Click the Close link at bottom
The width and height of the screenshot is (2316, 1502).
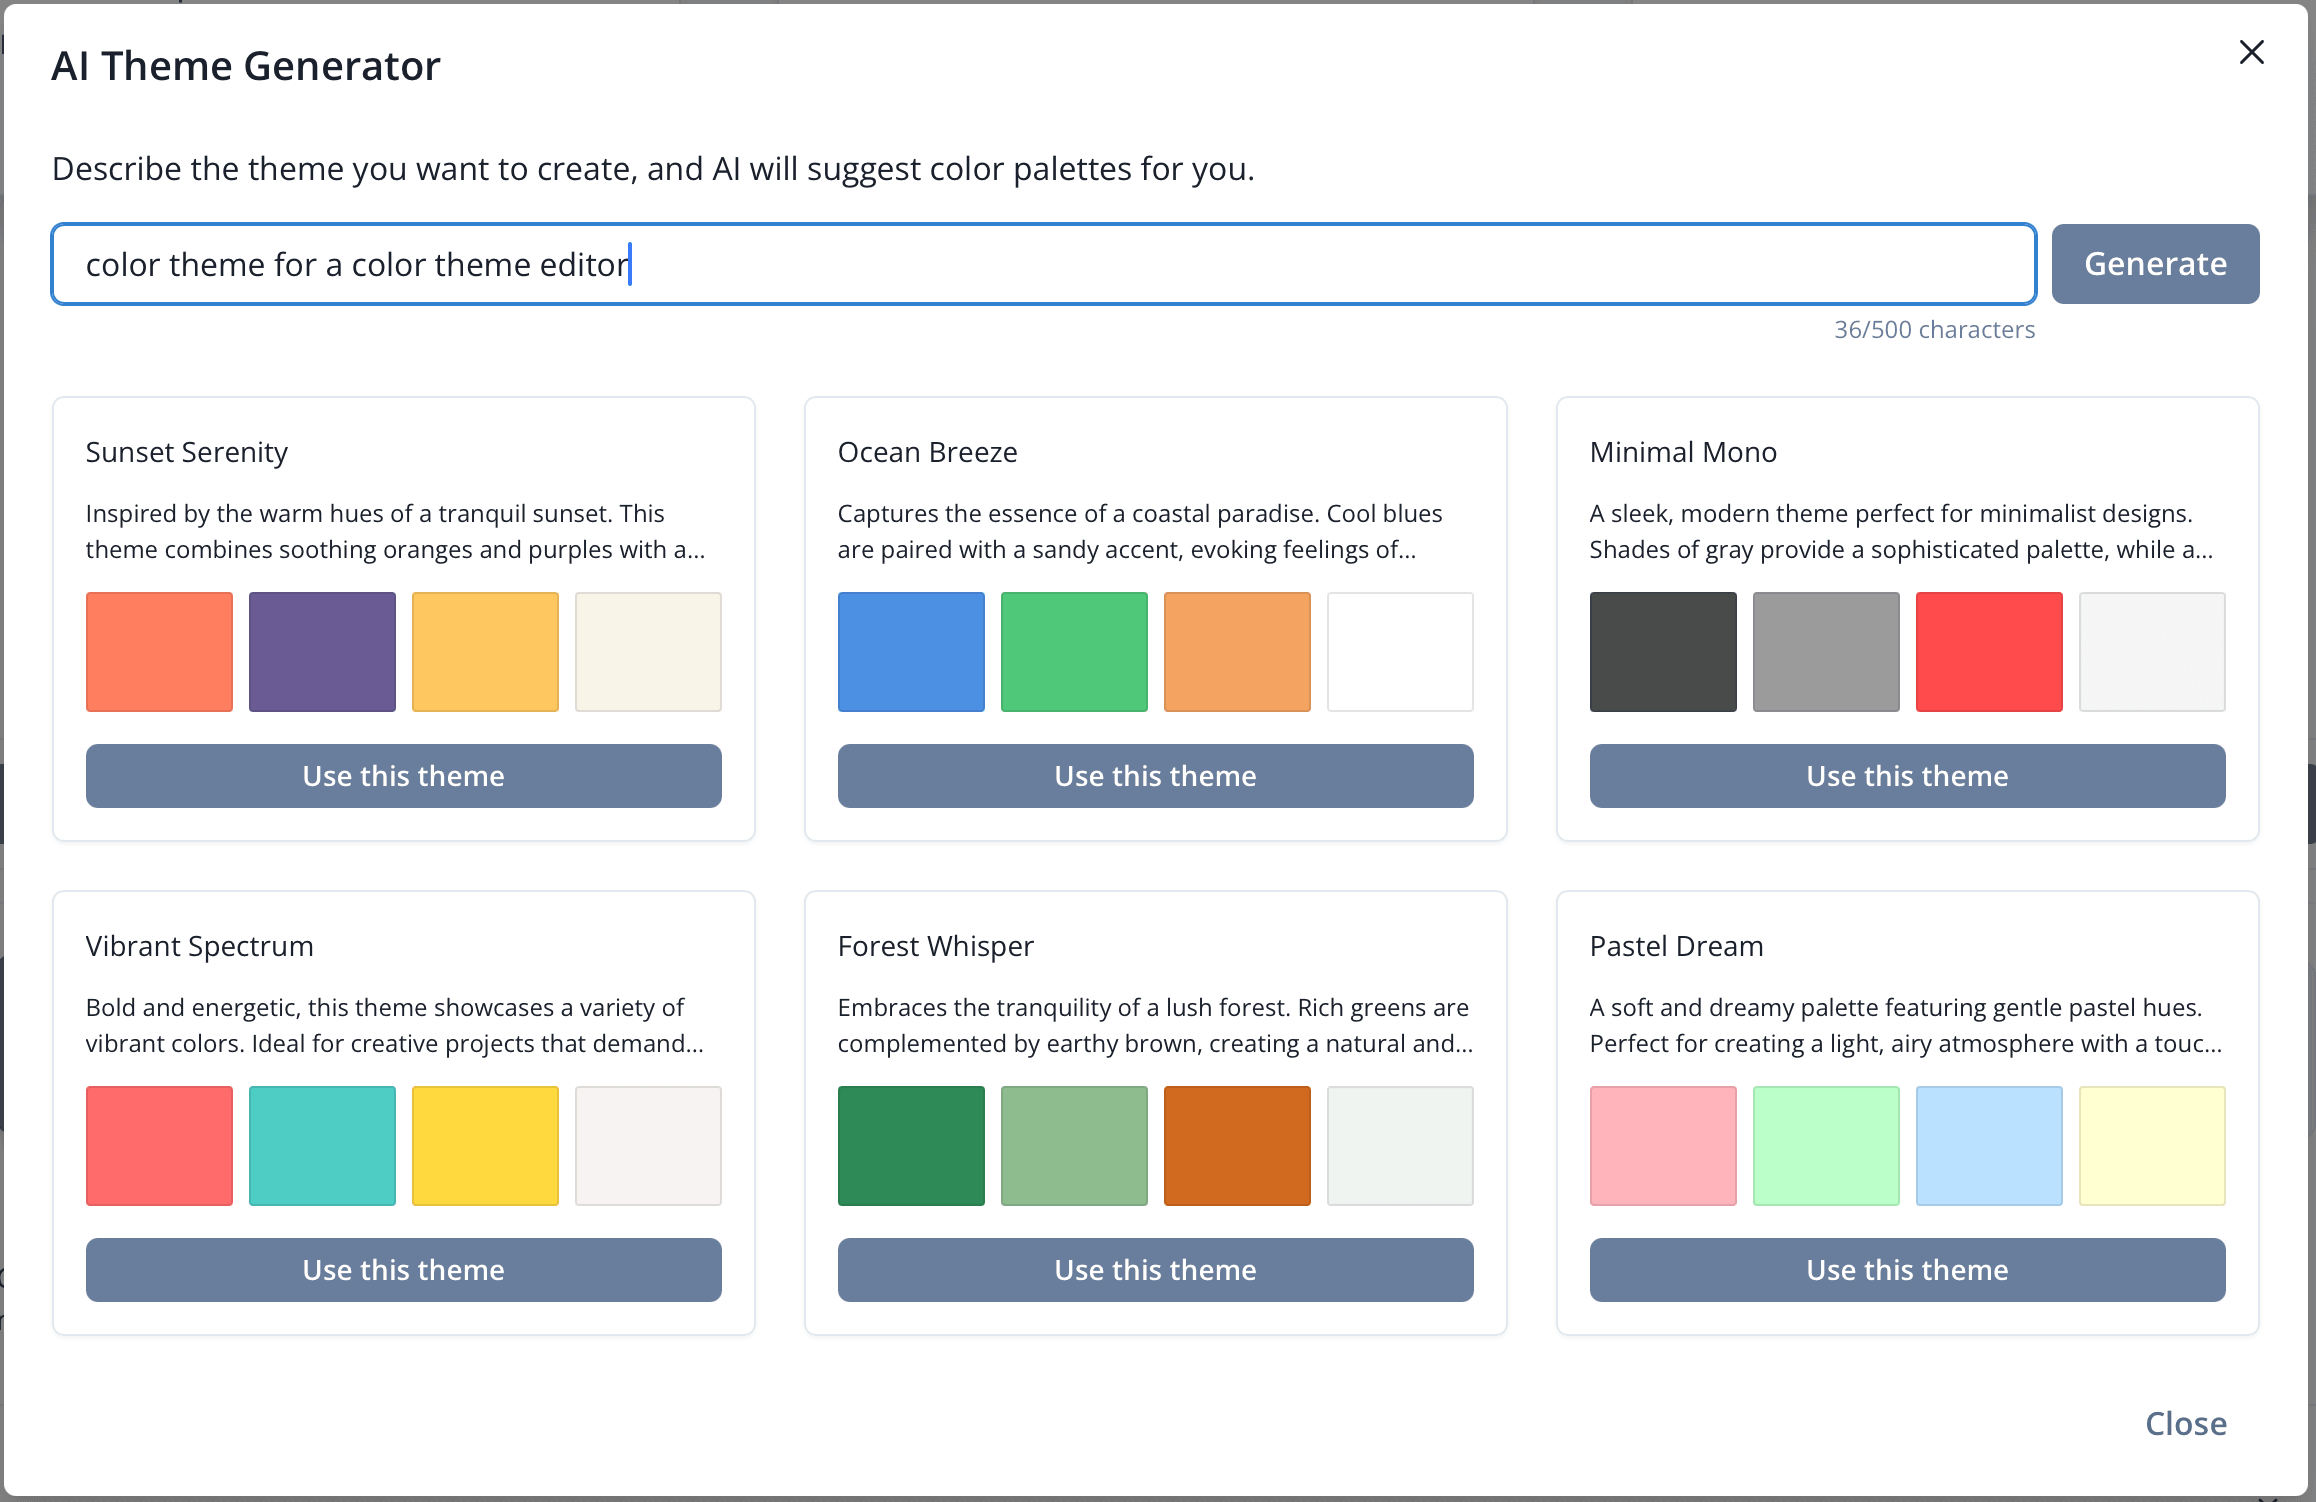(2185, 1423)
